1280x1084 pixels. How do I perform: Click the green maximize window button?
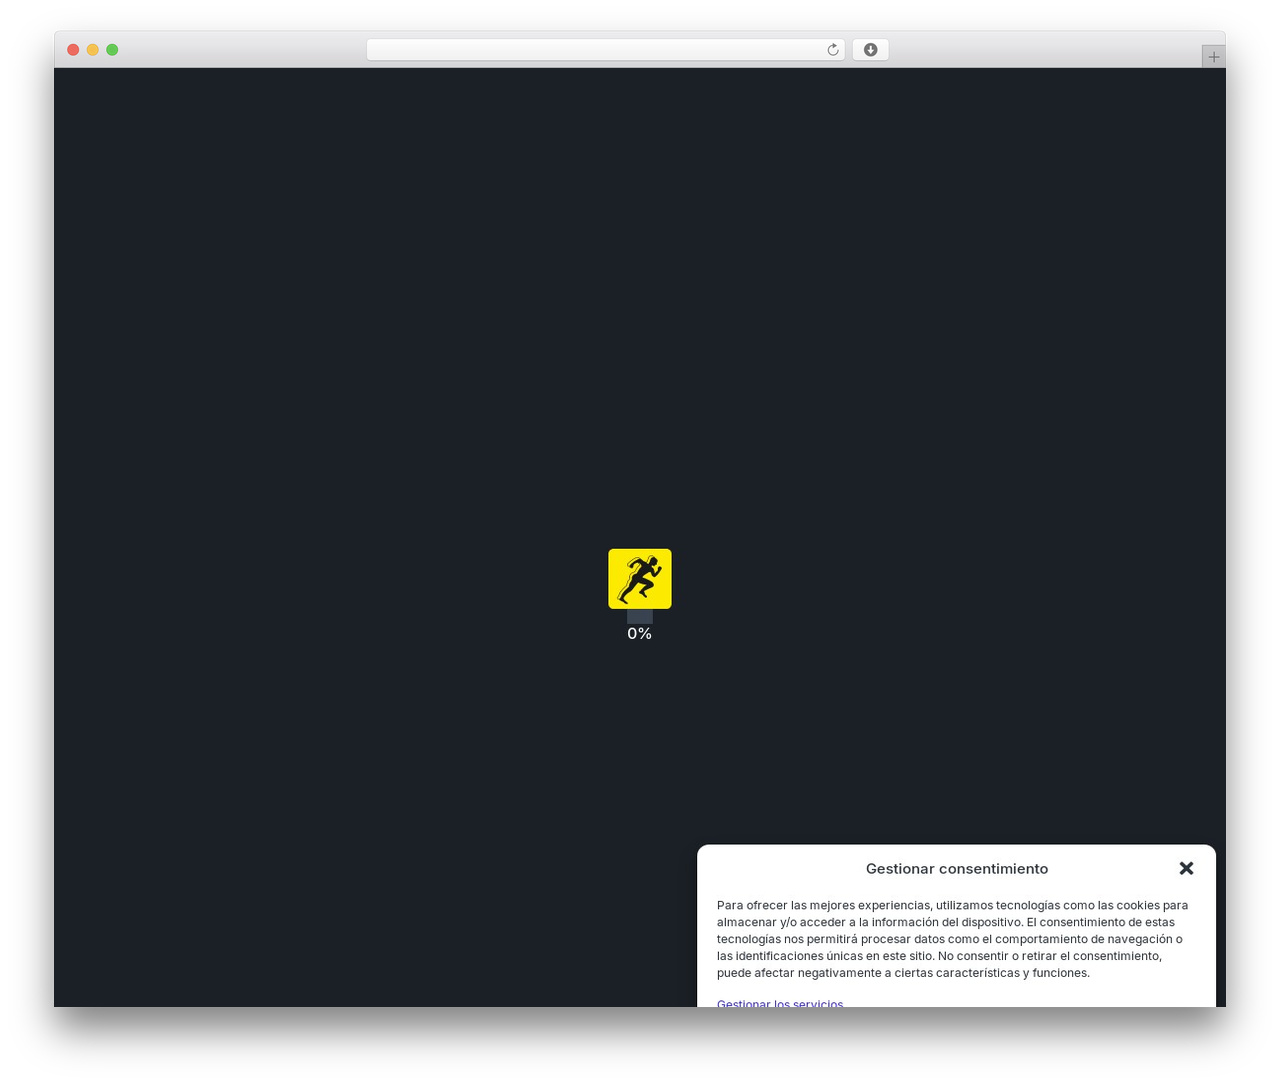112,50
